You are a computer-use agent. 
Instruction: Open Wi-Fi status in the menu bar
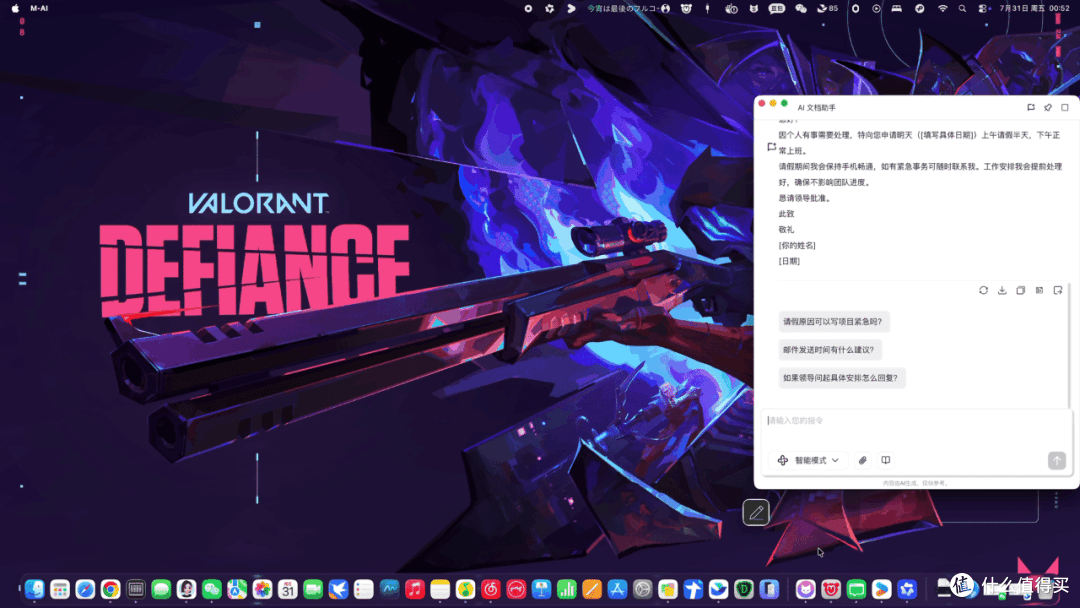click(x=942, y=8)
